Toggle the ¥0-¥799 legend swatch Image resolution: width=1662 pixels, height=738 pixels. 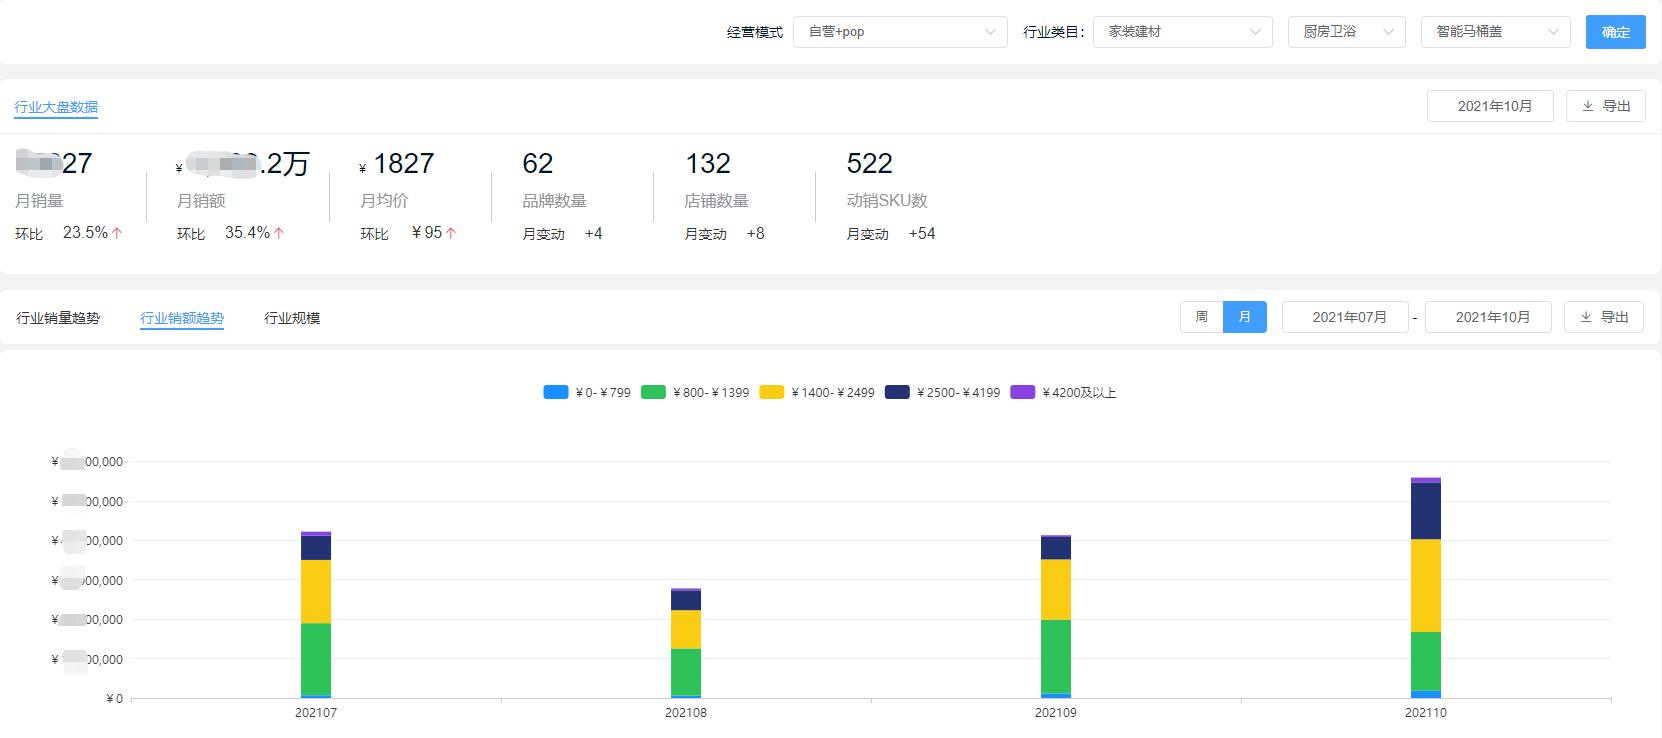[556, 392]
